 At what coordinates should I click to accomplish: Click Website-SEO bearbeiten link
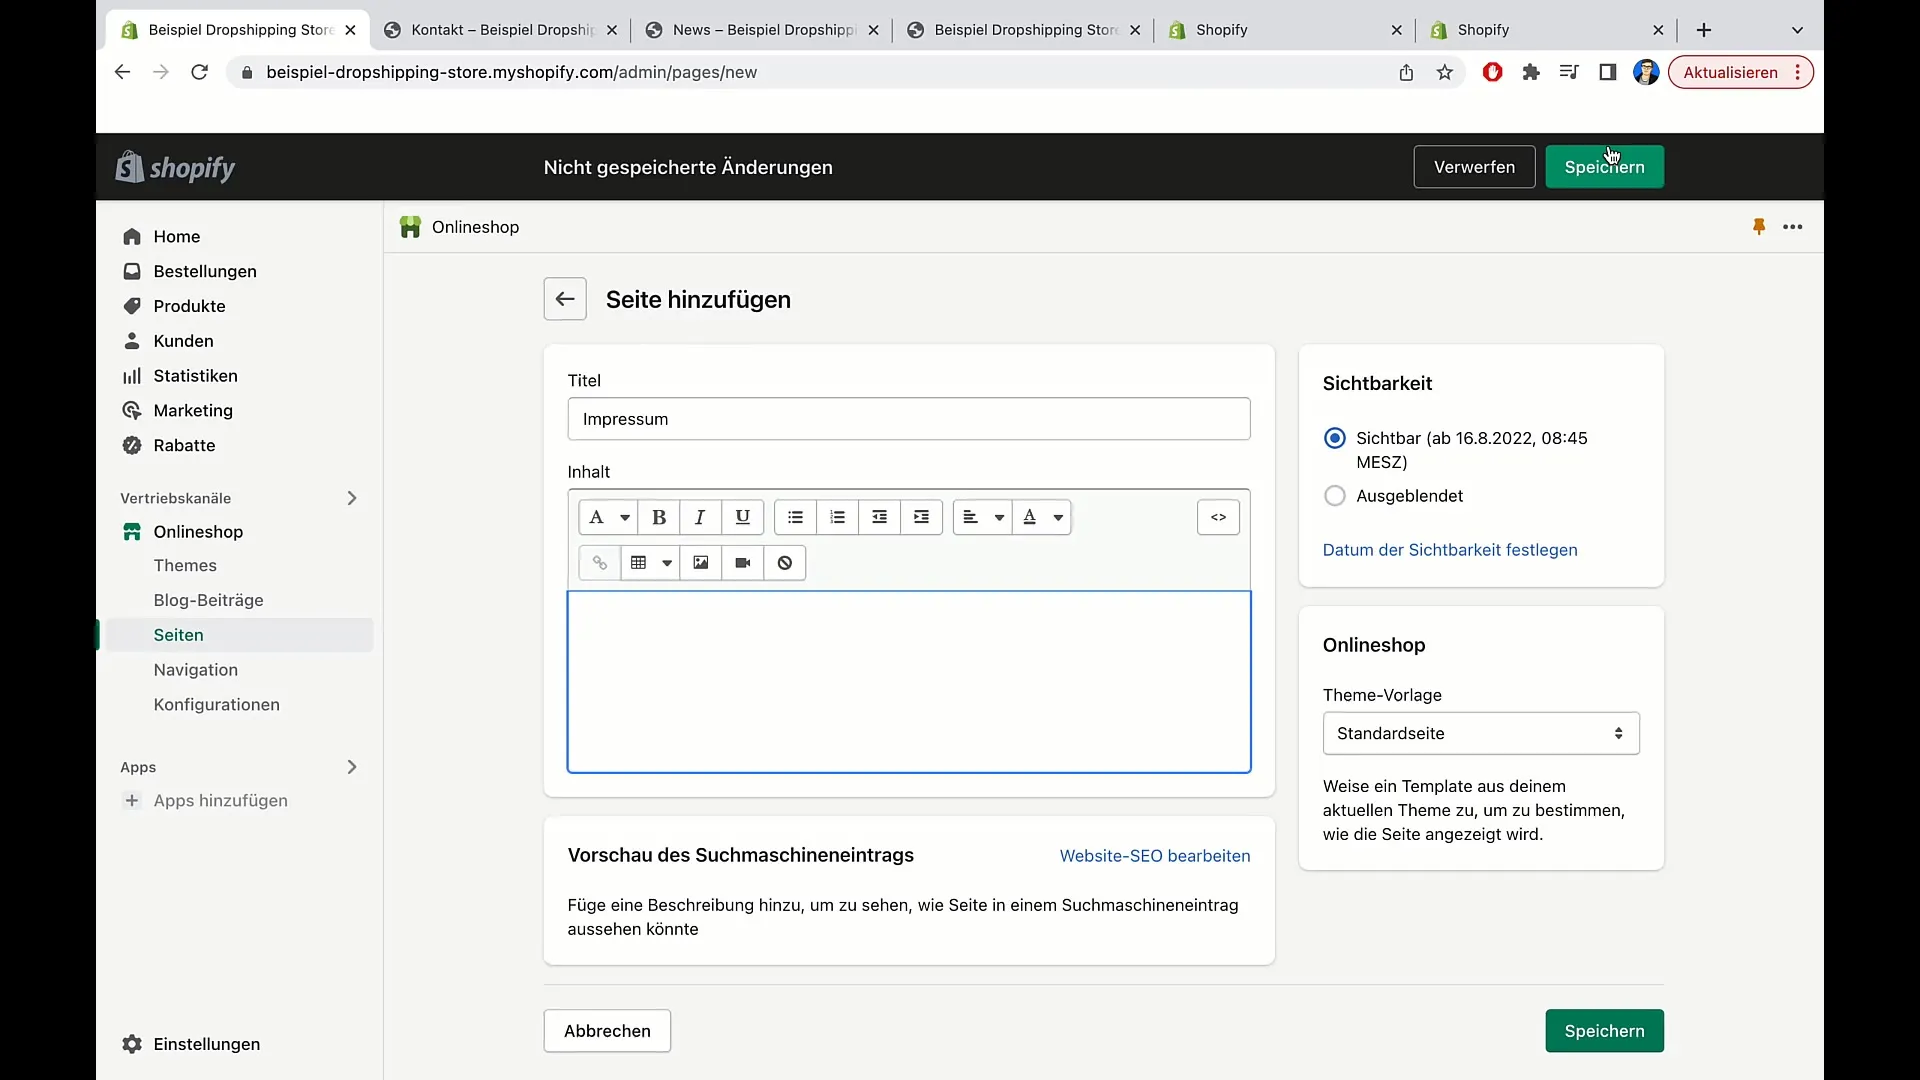pyautogui.click(x=1155, y=856)
